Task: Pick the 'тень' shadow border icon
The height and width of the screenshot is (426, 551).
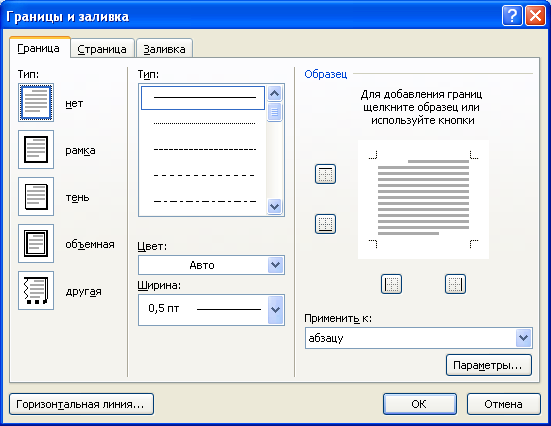Action: [36, 196]
